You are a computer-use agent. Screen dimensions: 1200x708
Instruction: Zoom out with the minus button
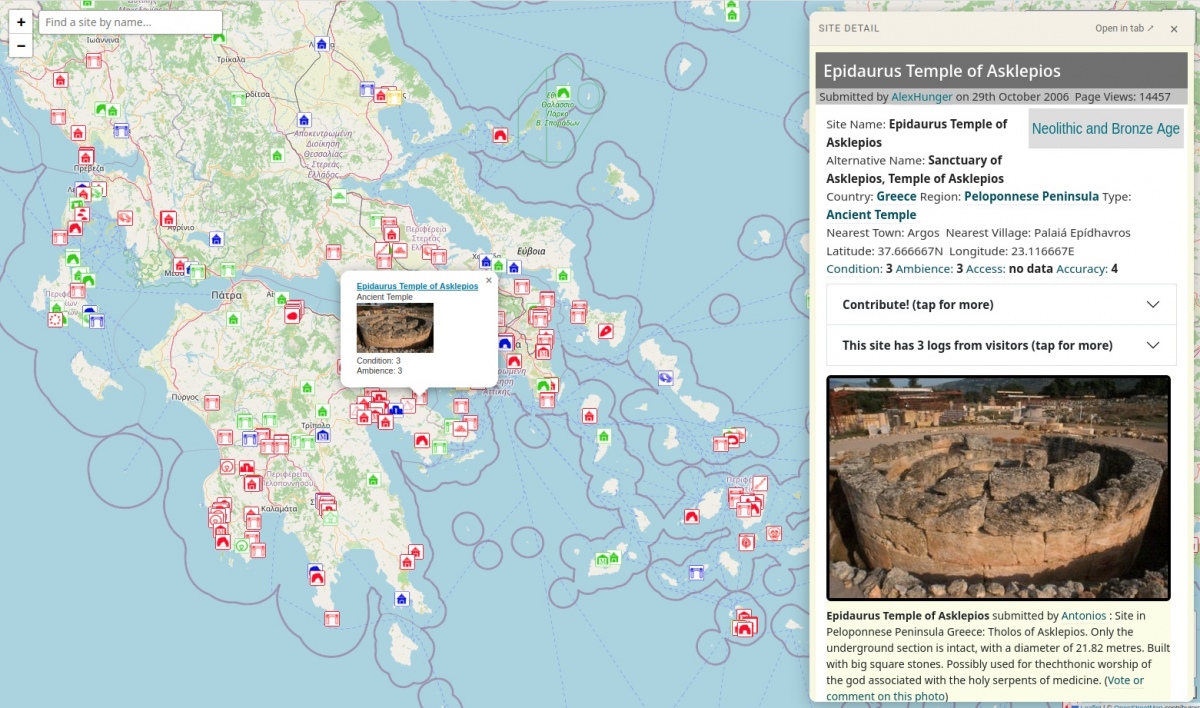tap(21, 46)
